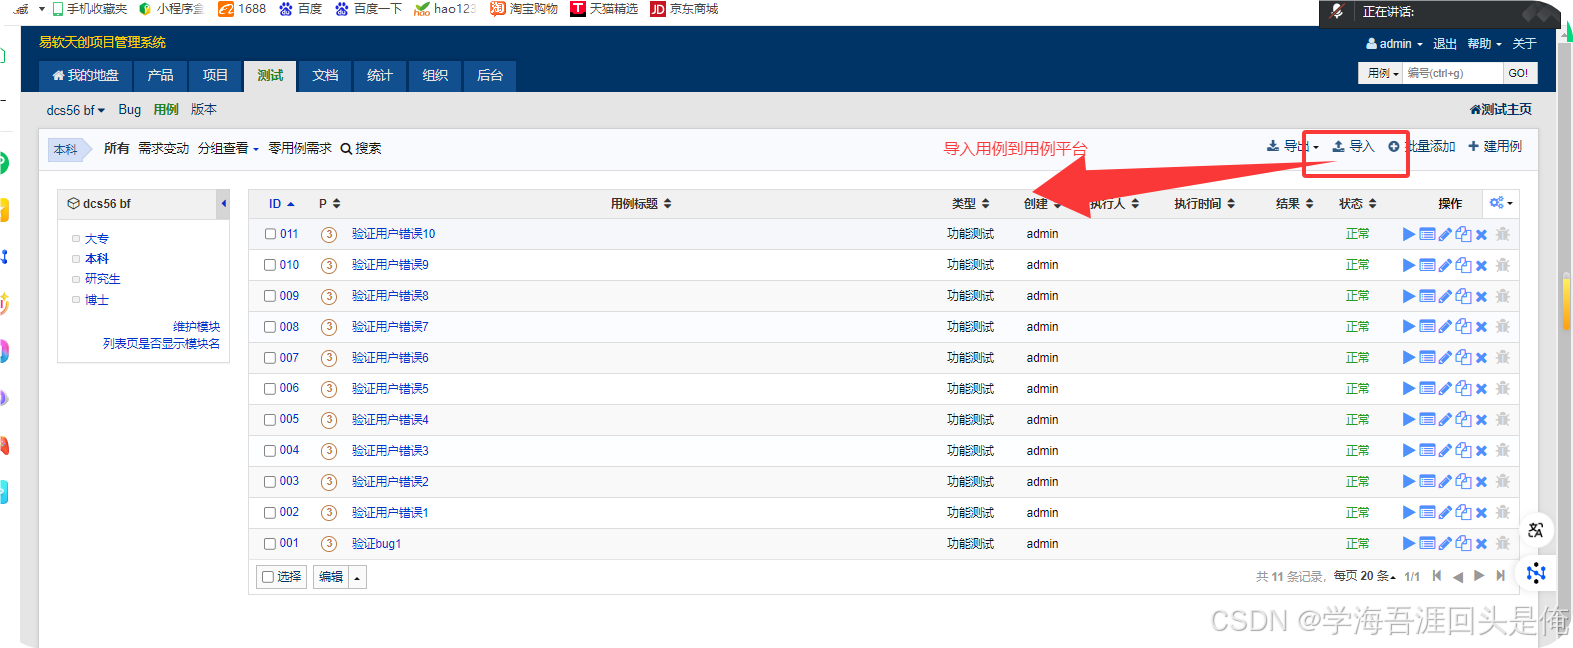Tick checkbox for case 009

[x=270, y=296]
